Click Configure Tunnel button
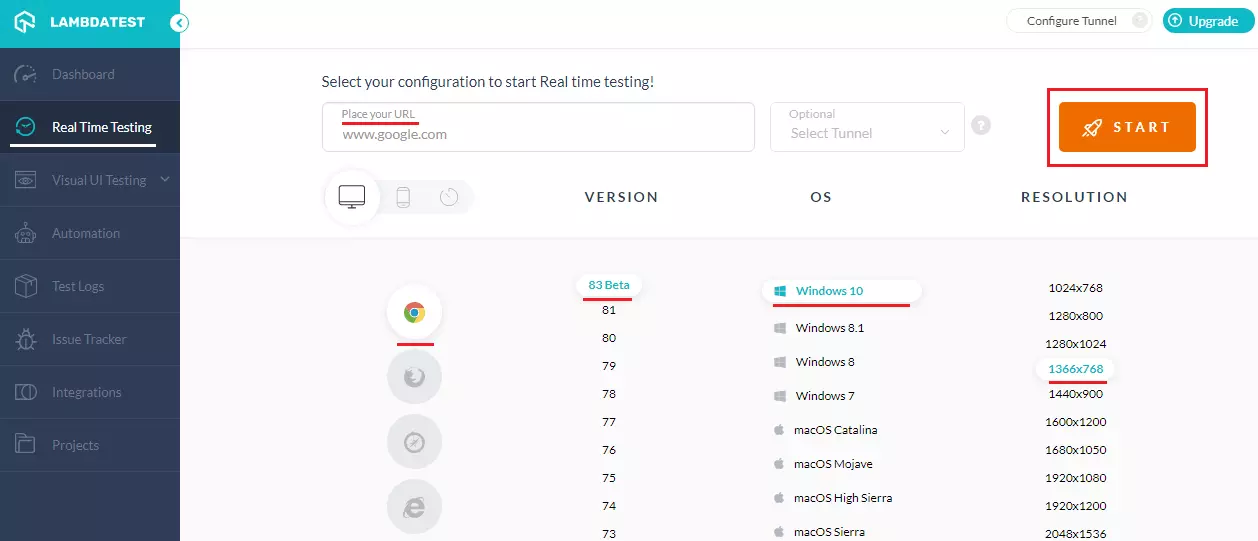Image resolution: width=1258 pixels, height=541 pixels. (x=1079, y=21)
